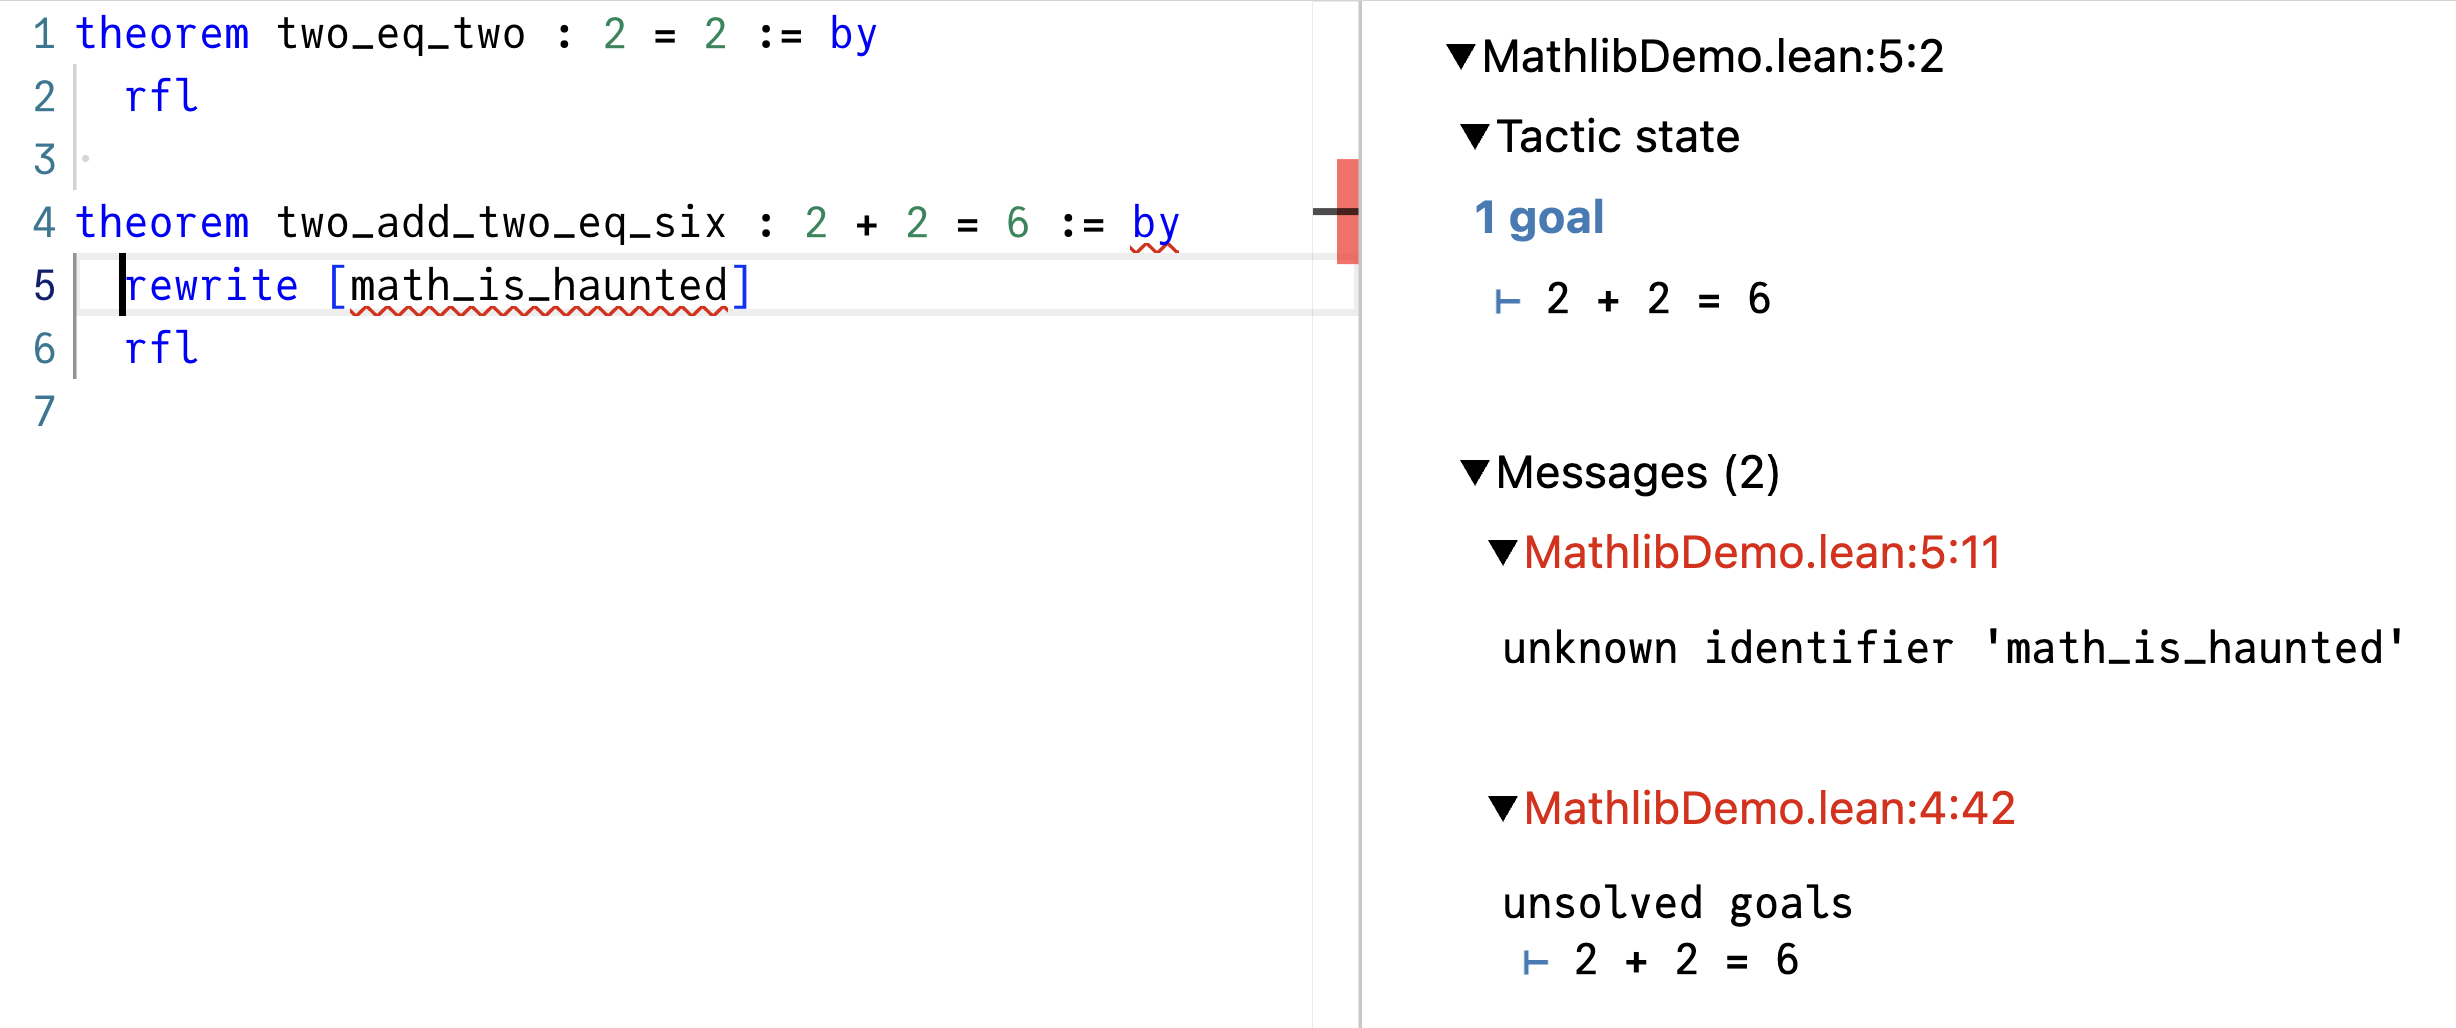Open the MathlibDemo.lean:5:11 error location text
Viewport: 2456px width, 1028px height.
[1762, 552]
